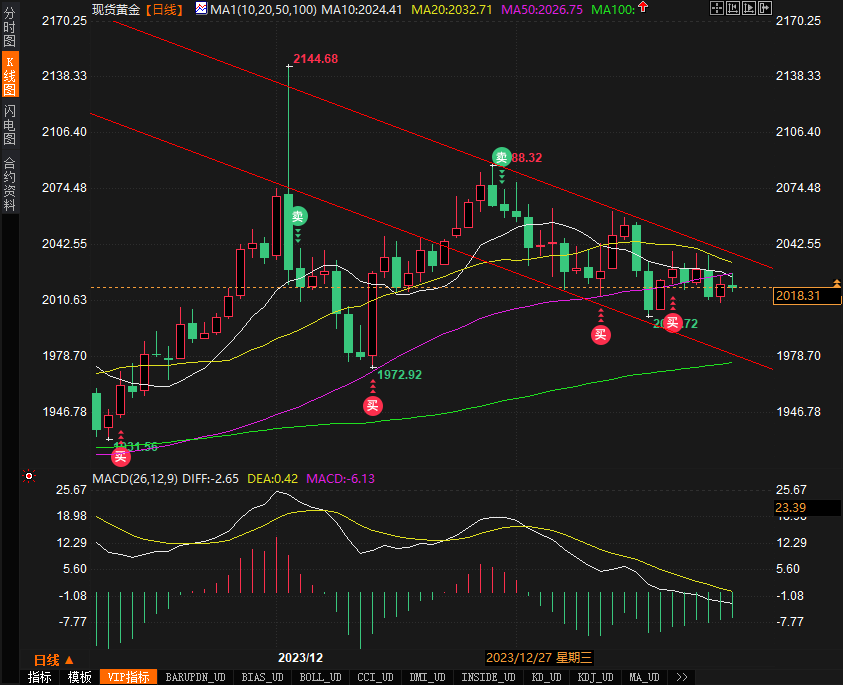Click the red sun marker left of MACD
843x685 pixels.
click(x=29, y=476)
